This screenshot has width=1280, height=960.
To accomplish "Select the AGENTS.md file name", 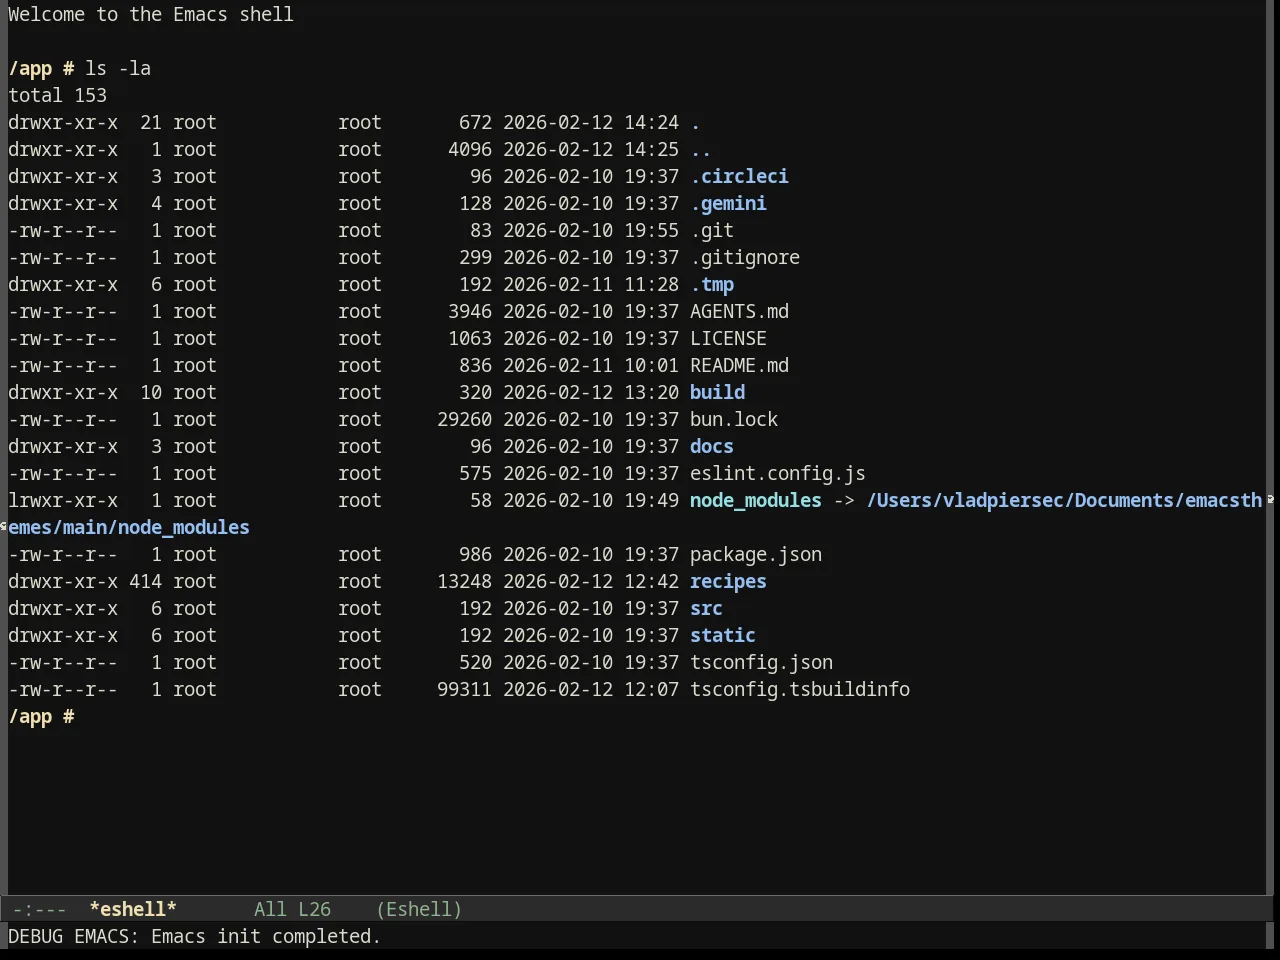I will 739,311.
